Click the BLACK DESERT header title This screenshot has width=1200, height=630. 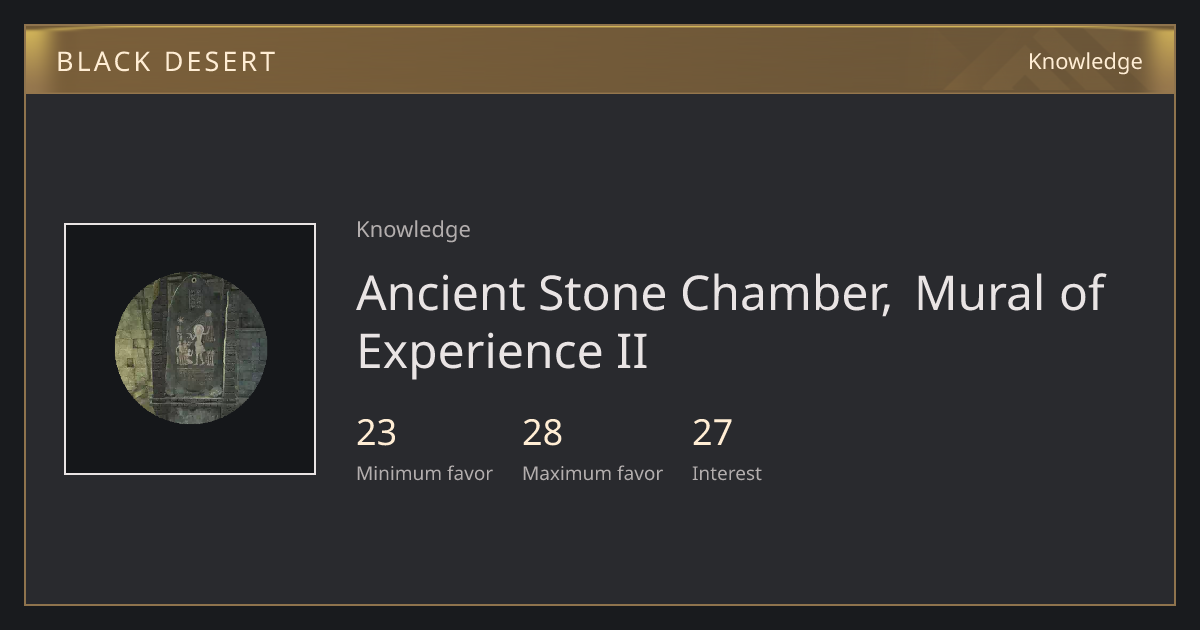click(x=166, y=62)
